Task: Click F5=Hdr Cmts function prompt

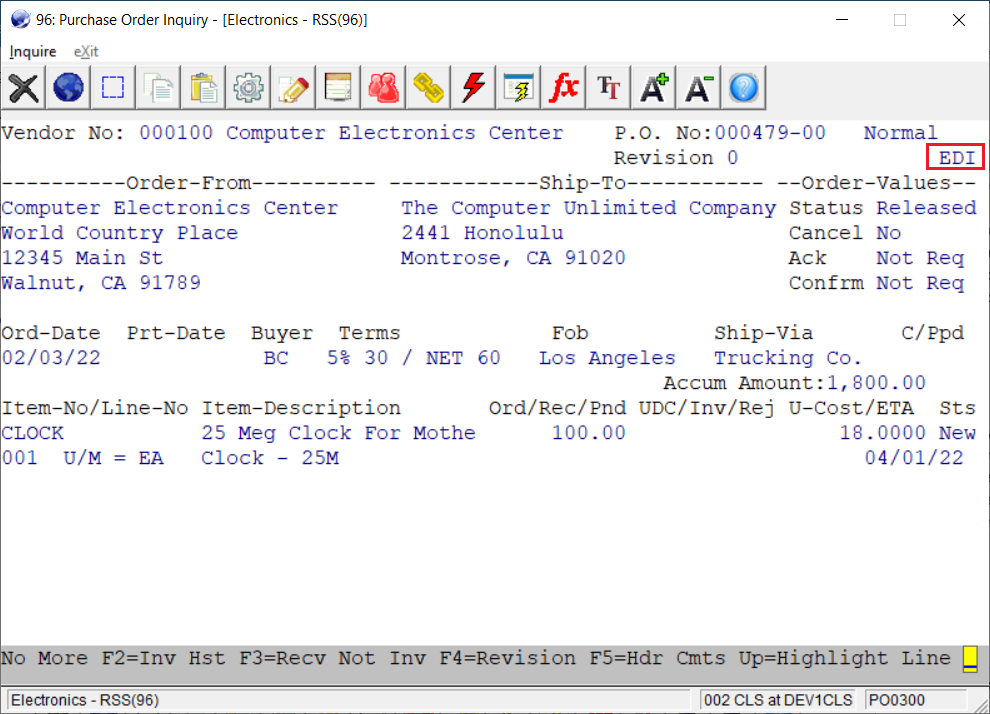Action: (657, 658)
